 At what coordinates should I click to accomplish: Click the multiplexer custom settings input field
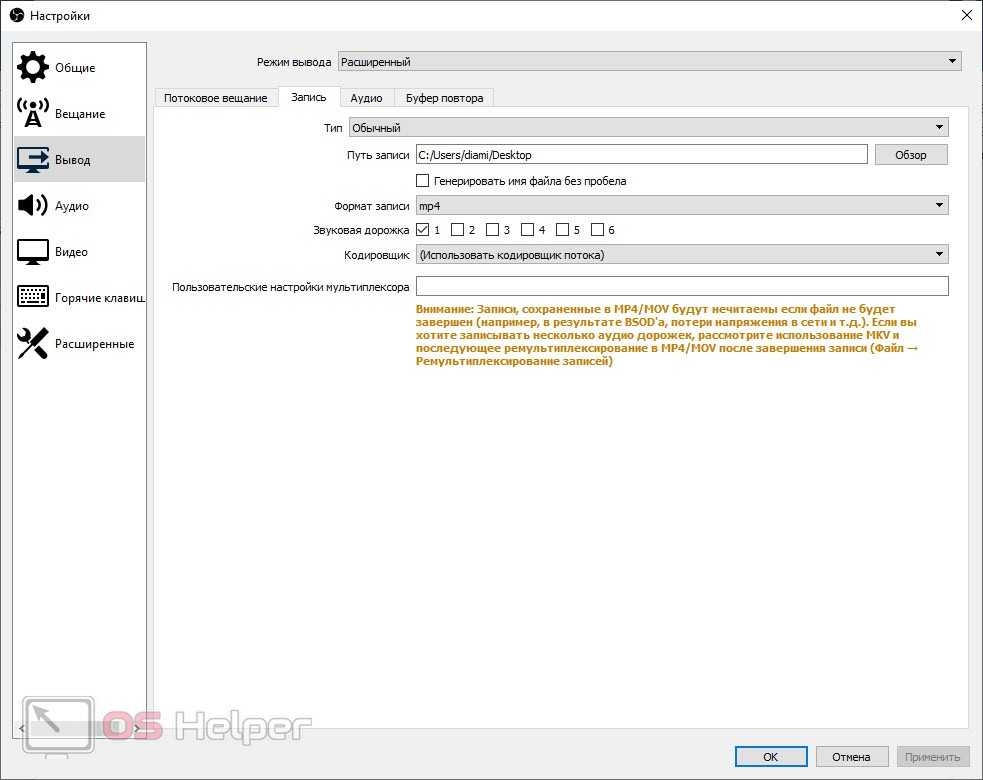(681, 286)
